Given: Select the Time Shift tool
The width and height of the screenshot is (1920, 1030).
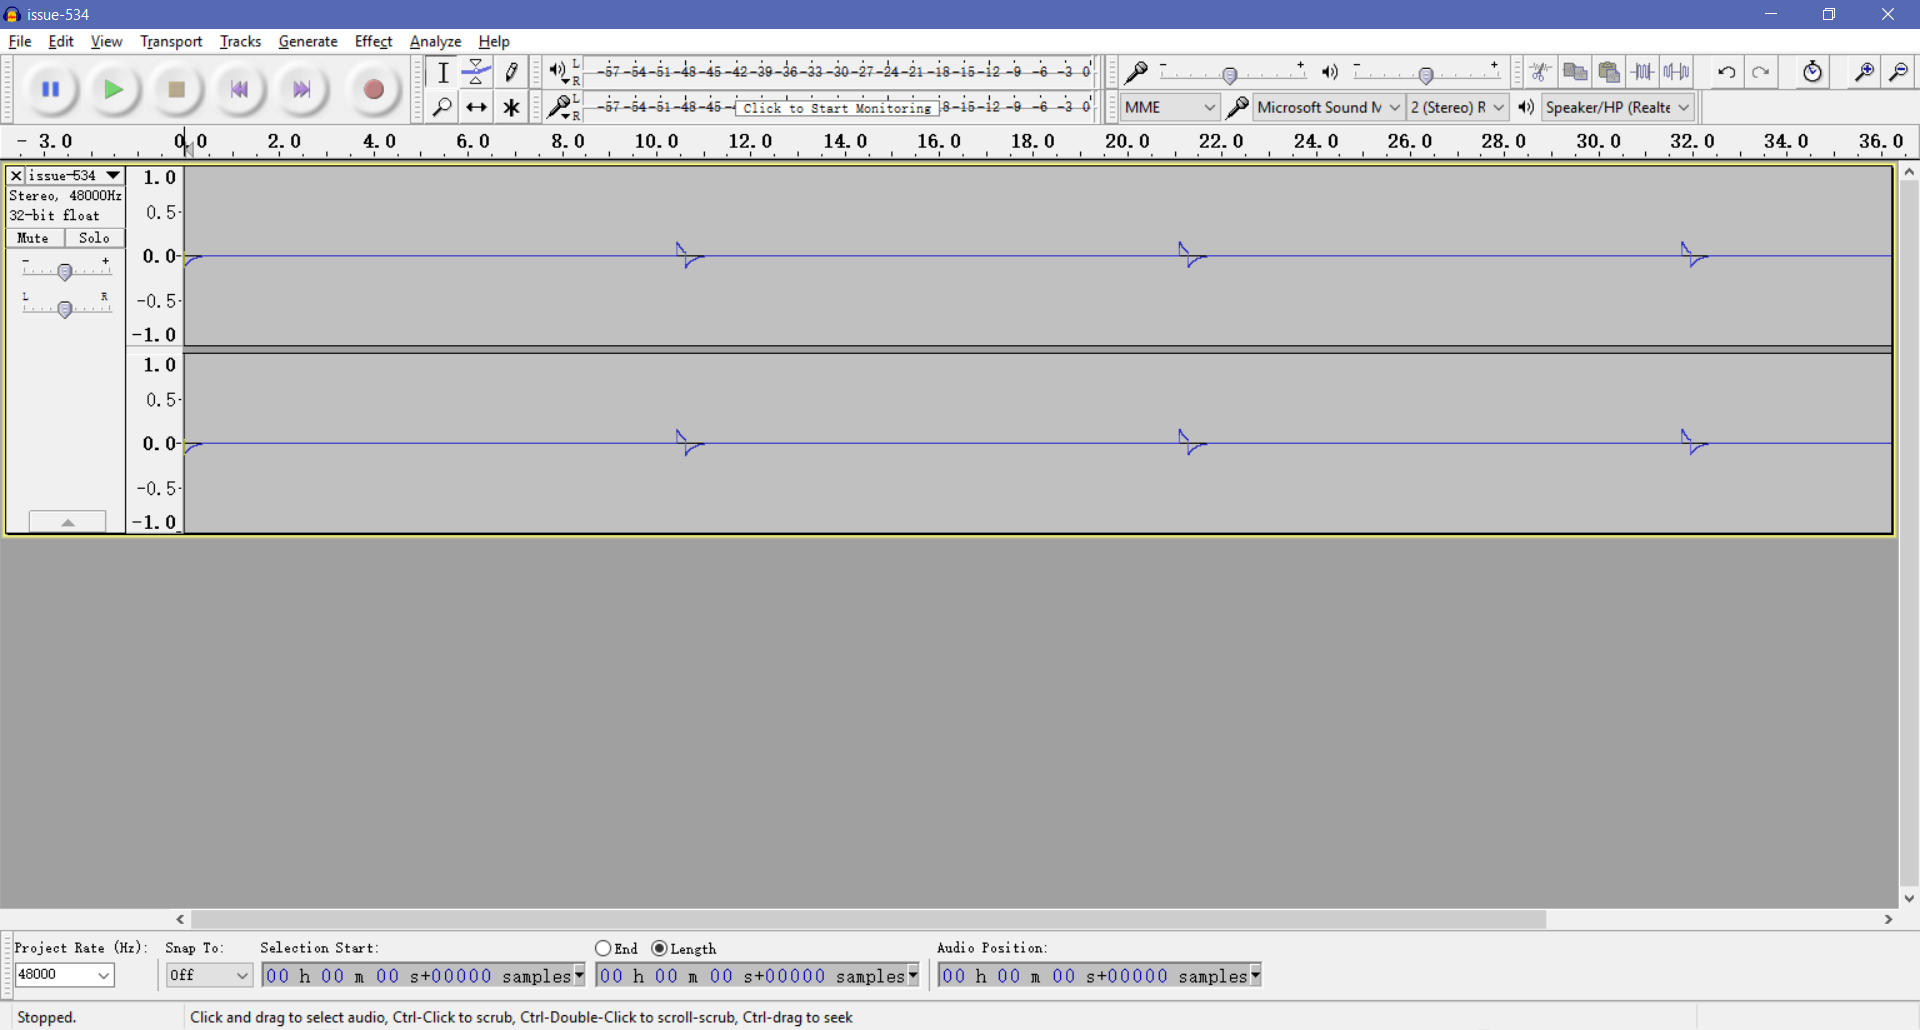Looking at the screenshot, I should (477, 107).
